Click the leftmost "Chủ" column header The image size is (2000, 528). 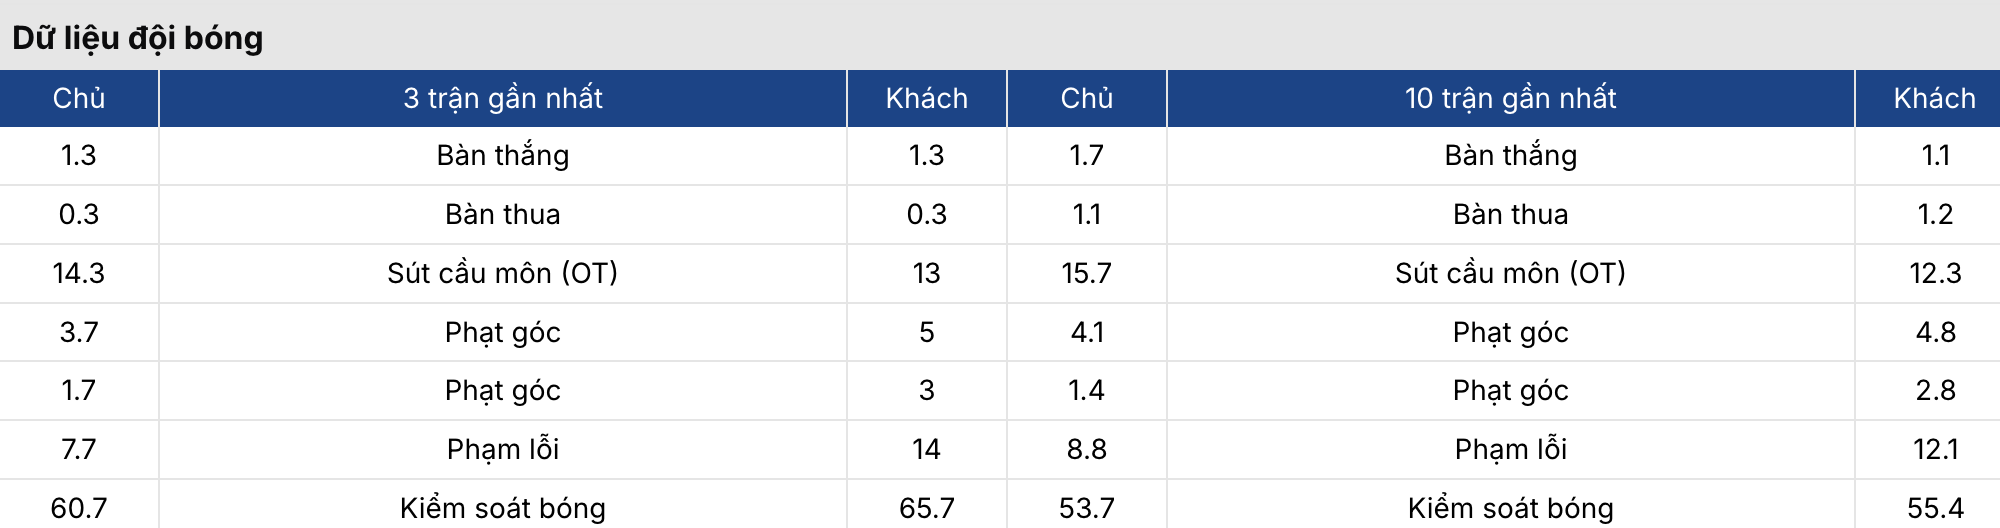tap(79, 98)
